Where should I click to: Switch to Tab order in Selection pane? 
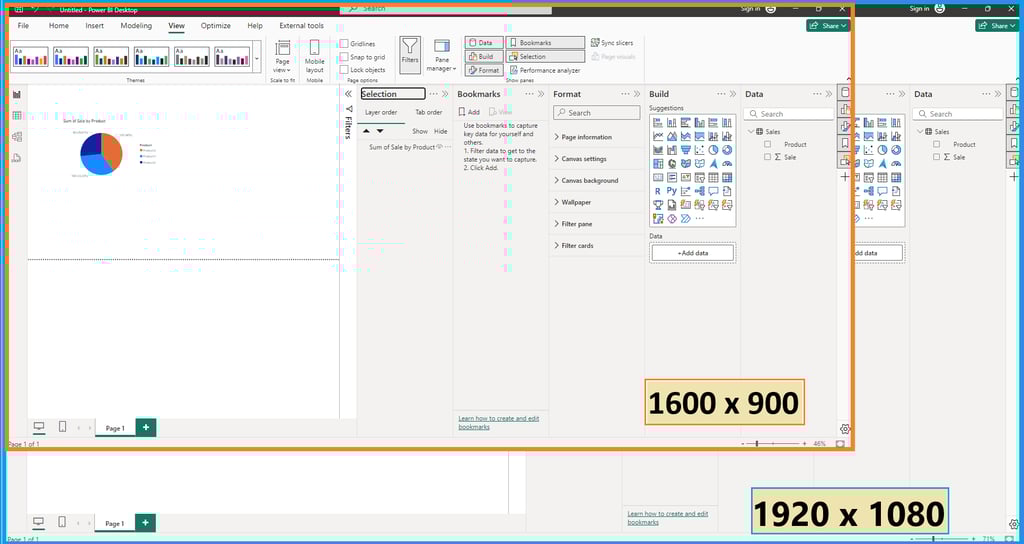429,112
